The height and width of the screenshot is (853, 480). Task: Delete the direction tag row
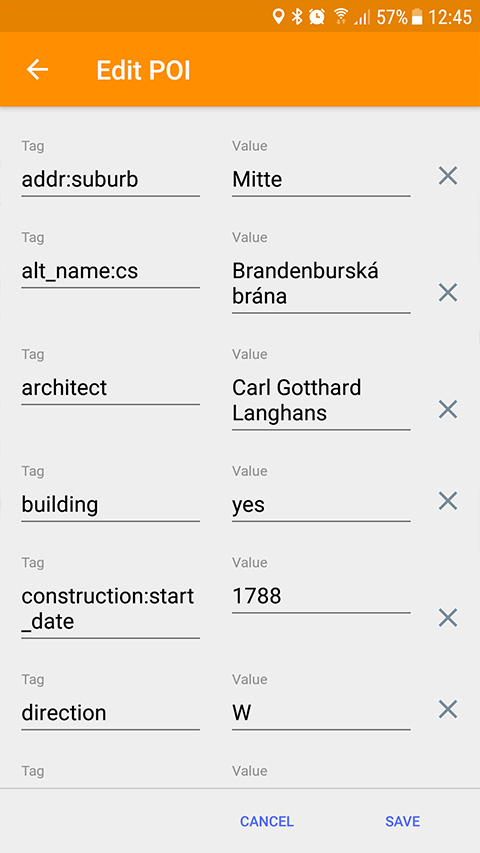(448, 709)
